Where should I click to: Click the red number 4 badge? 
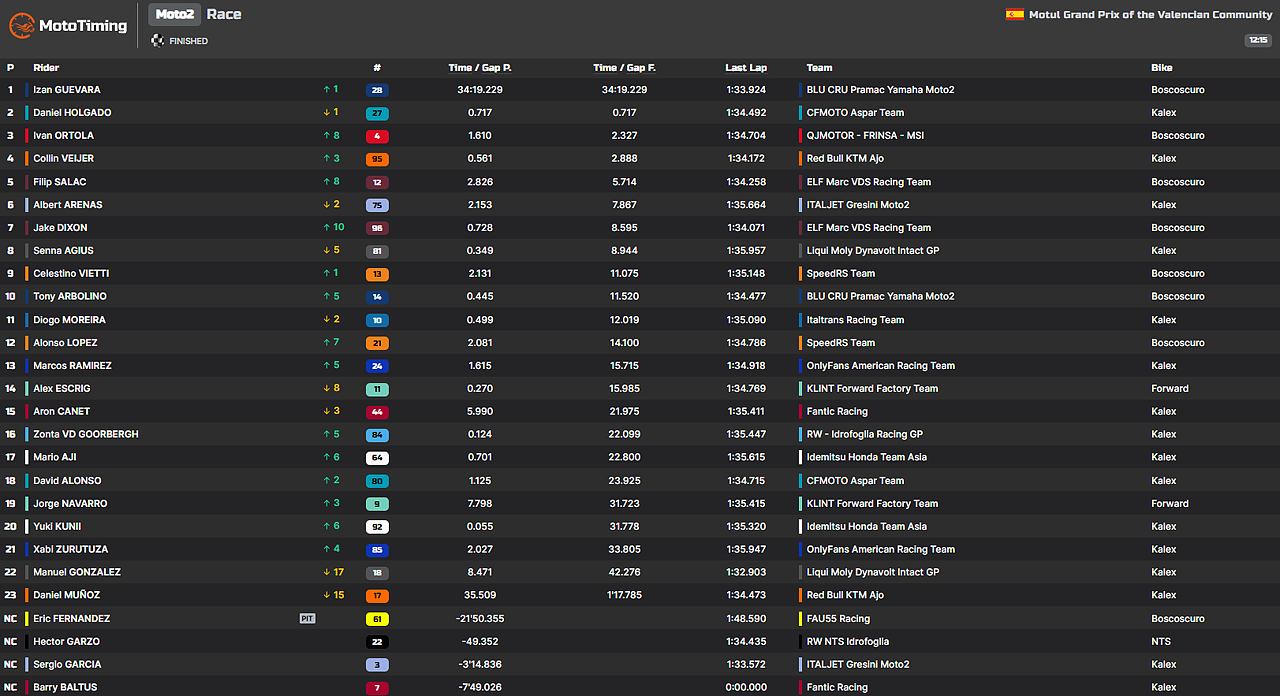pos(377,136)
